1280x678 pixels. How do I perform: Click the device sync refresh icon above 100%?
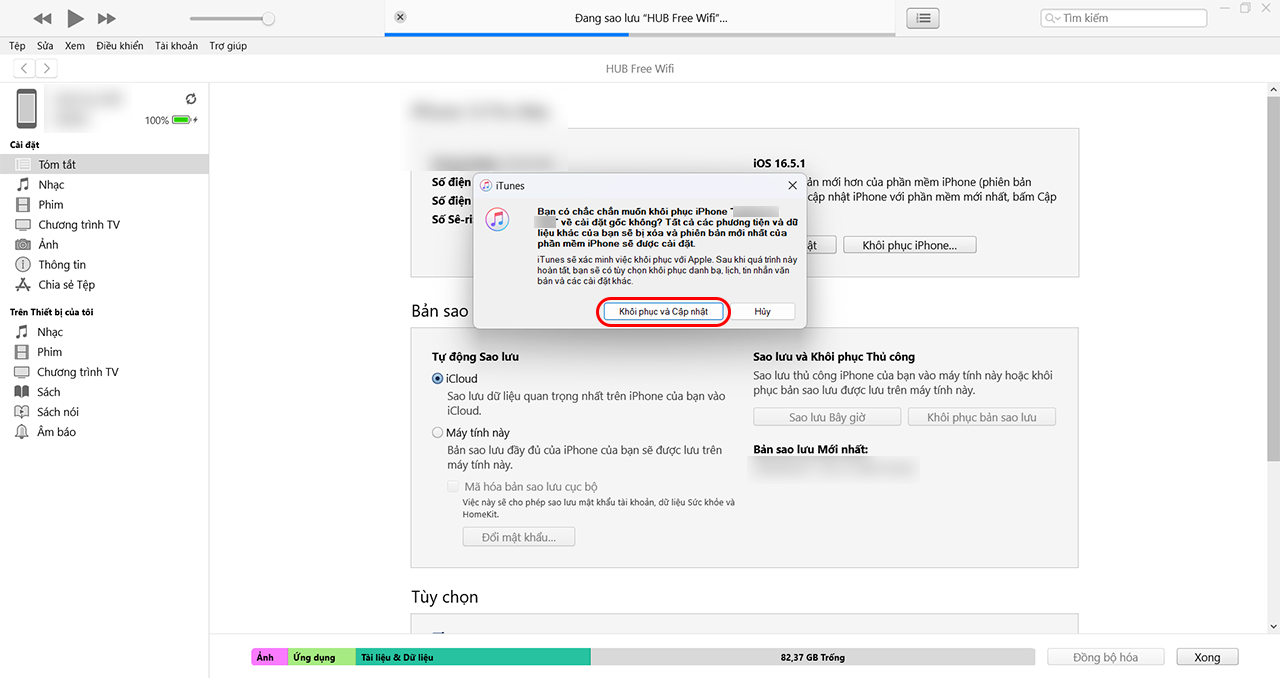pos(190,99)
